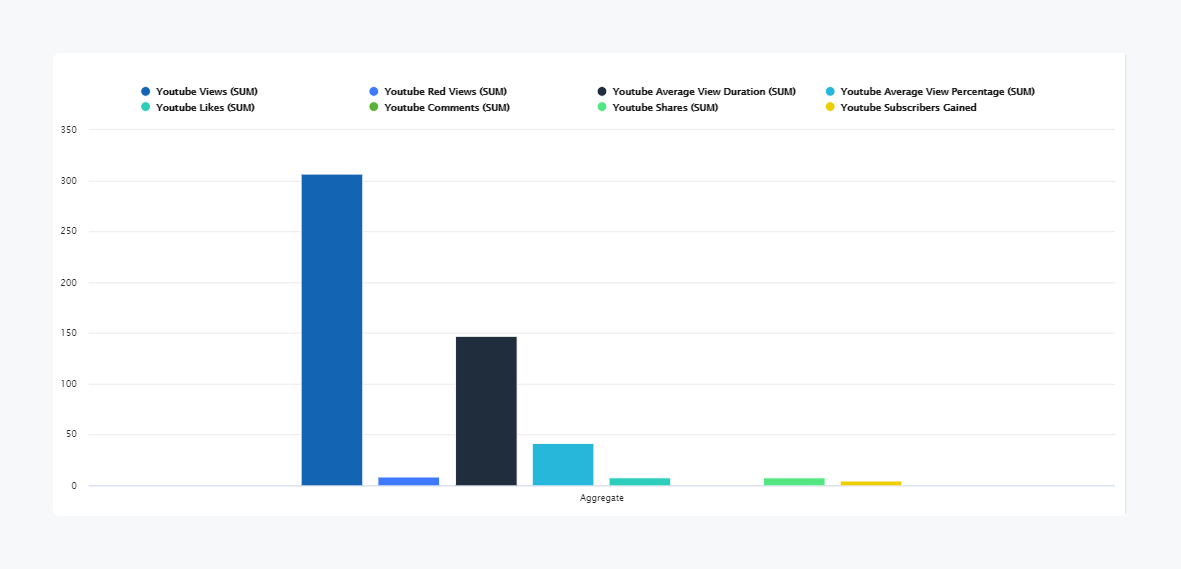Click the Youtube Subscribers Gained legend label
1181x569 pixels.
pos(908,108)
